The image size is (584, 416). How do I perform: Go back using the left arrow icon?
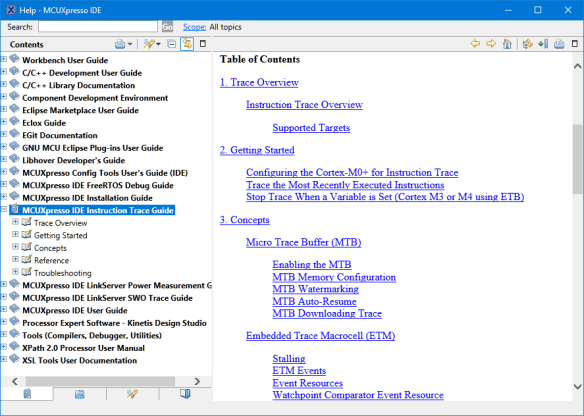475,44
